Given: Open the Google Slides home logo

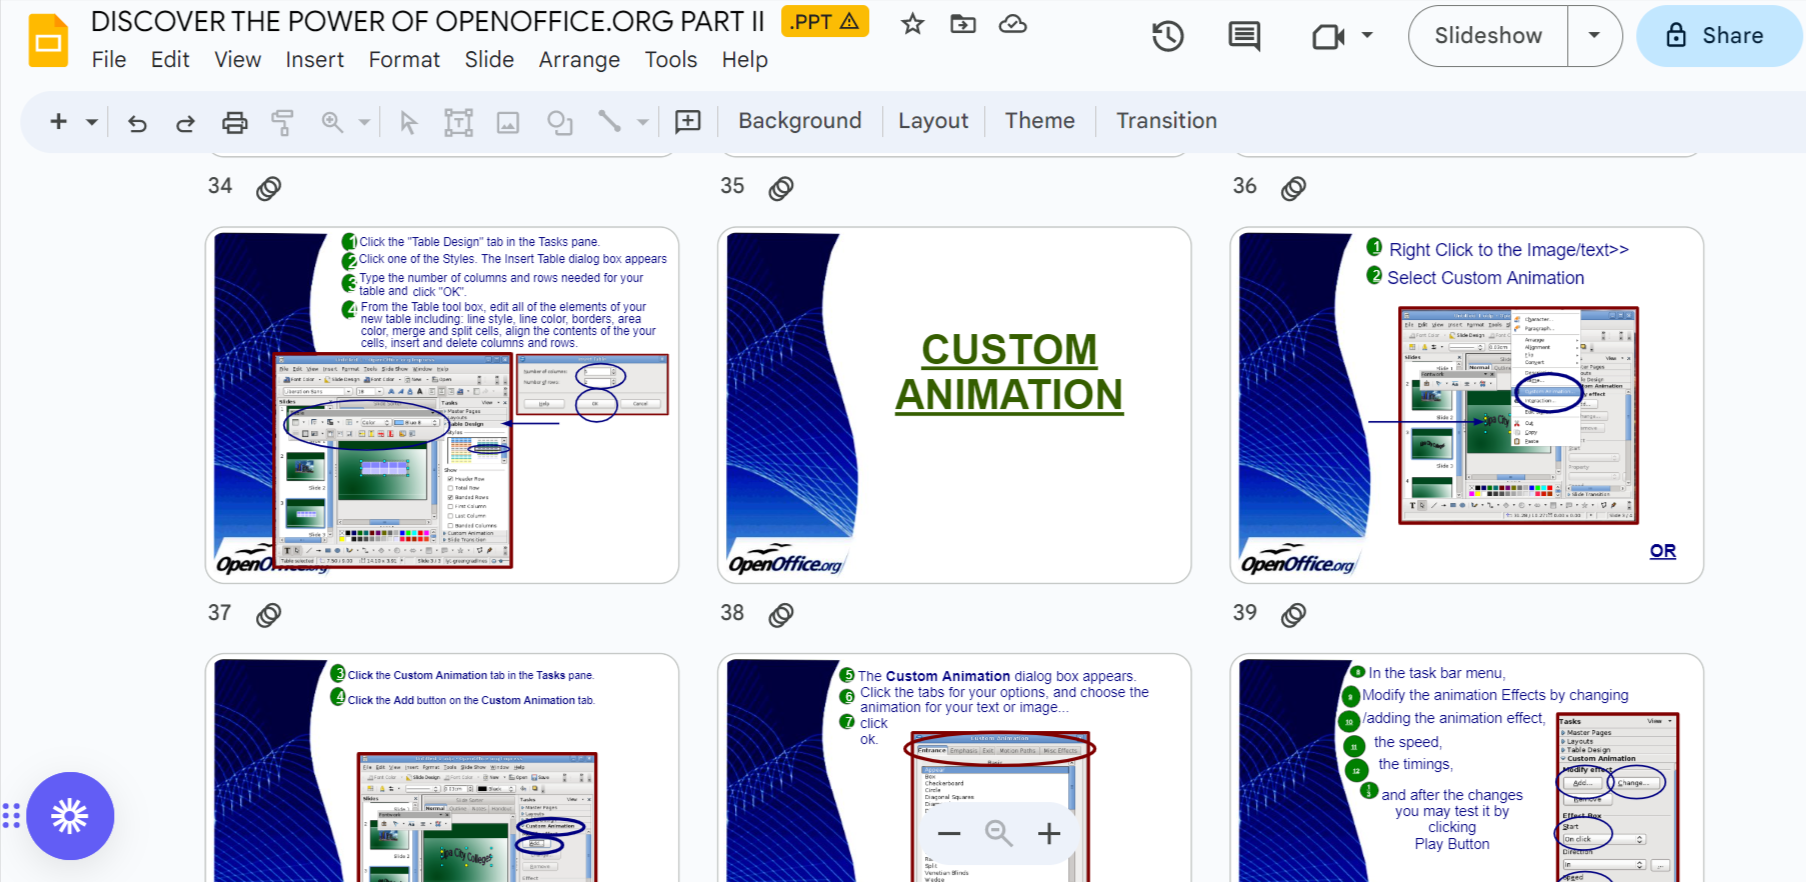Looking at the screenshot, I should (48, 41).
